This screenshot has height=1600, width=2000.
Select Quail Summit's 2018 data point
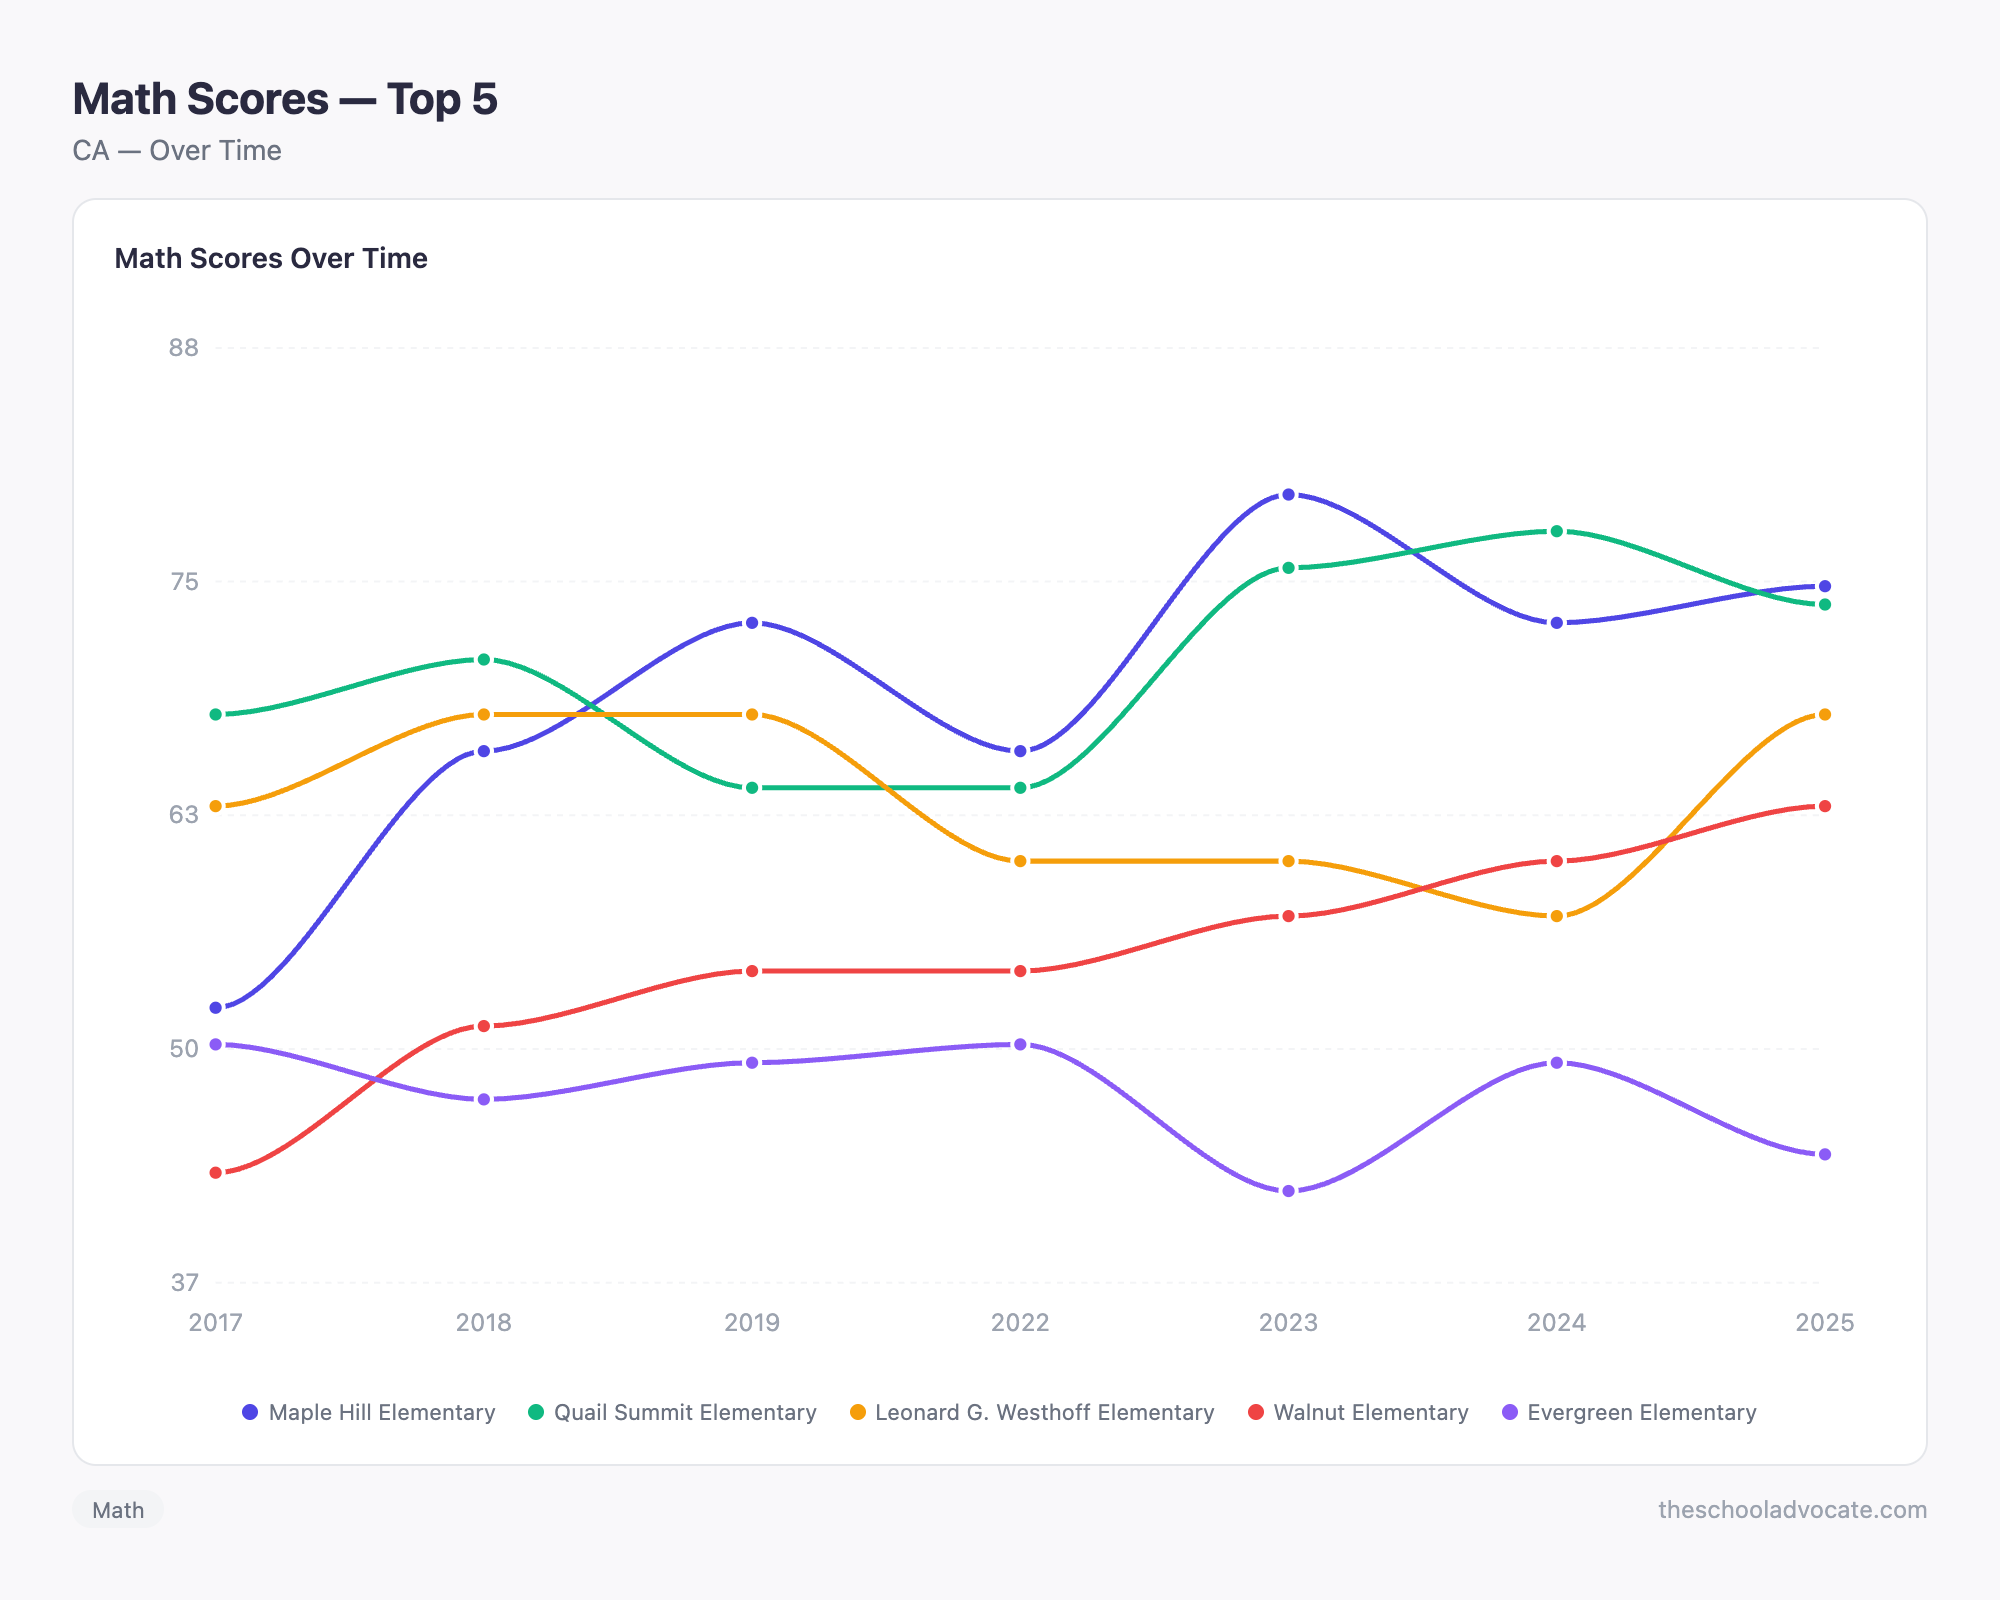coord(484,659)
